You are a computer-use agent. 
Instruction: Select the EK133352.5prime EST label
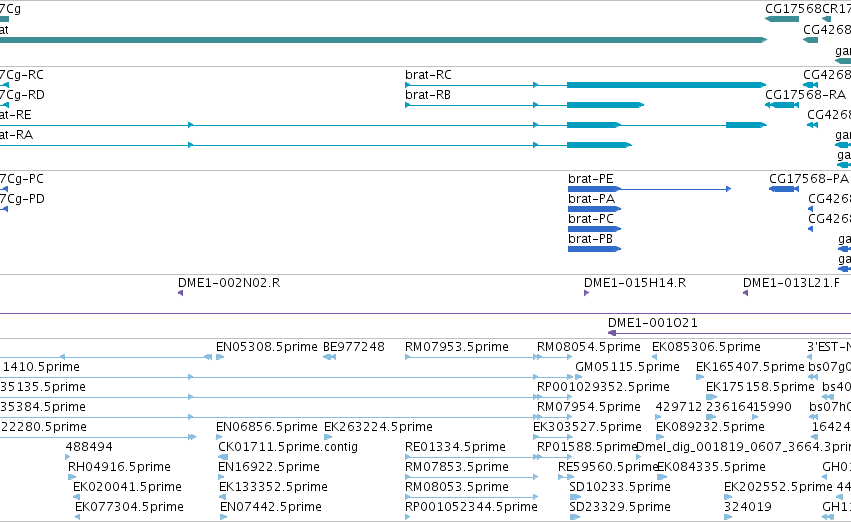click(x=273, y=487)
